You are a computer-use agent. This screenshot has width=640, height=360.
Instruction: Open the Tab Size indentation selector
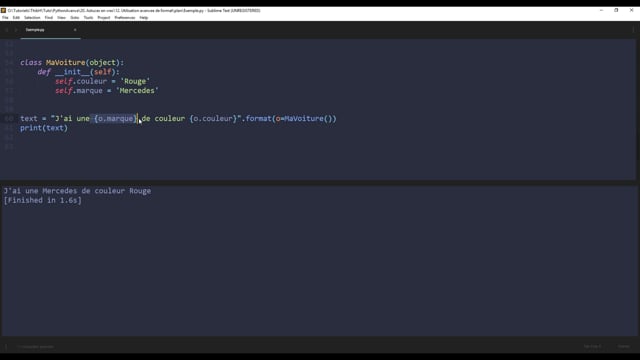click(x=592, y=347)
